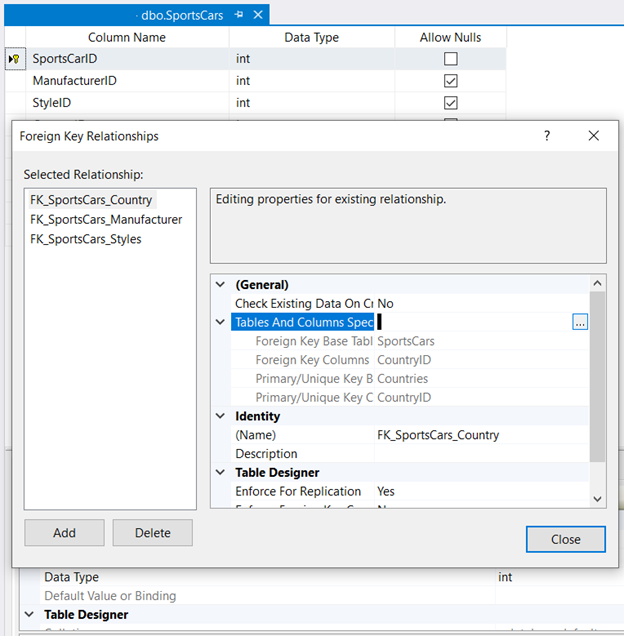The width and height of the screenshot is (624, 636).
Task: Click the Column Name header
Action: point(127,37)
